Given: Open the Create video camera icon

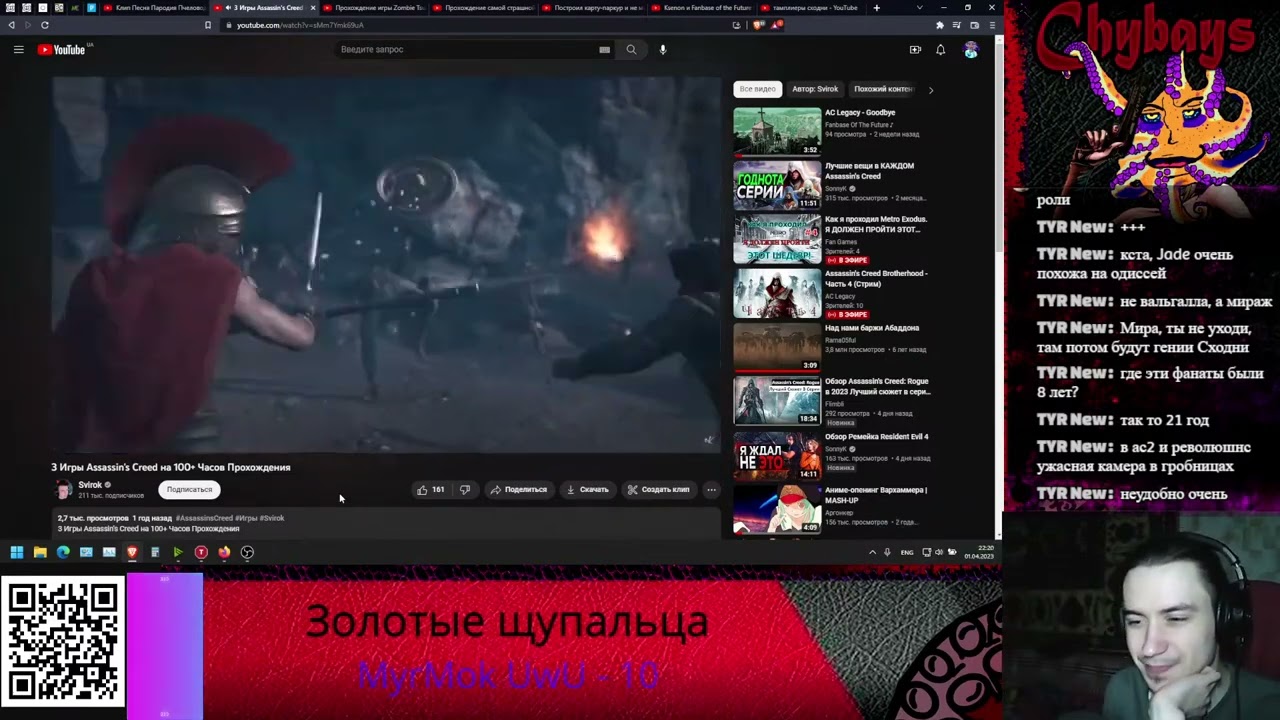Looking at the screenshot, I should point(915,49).
